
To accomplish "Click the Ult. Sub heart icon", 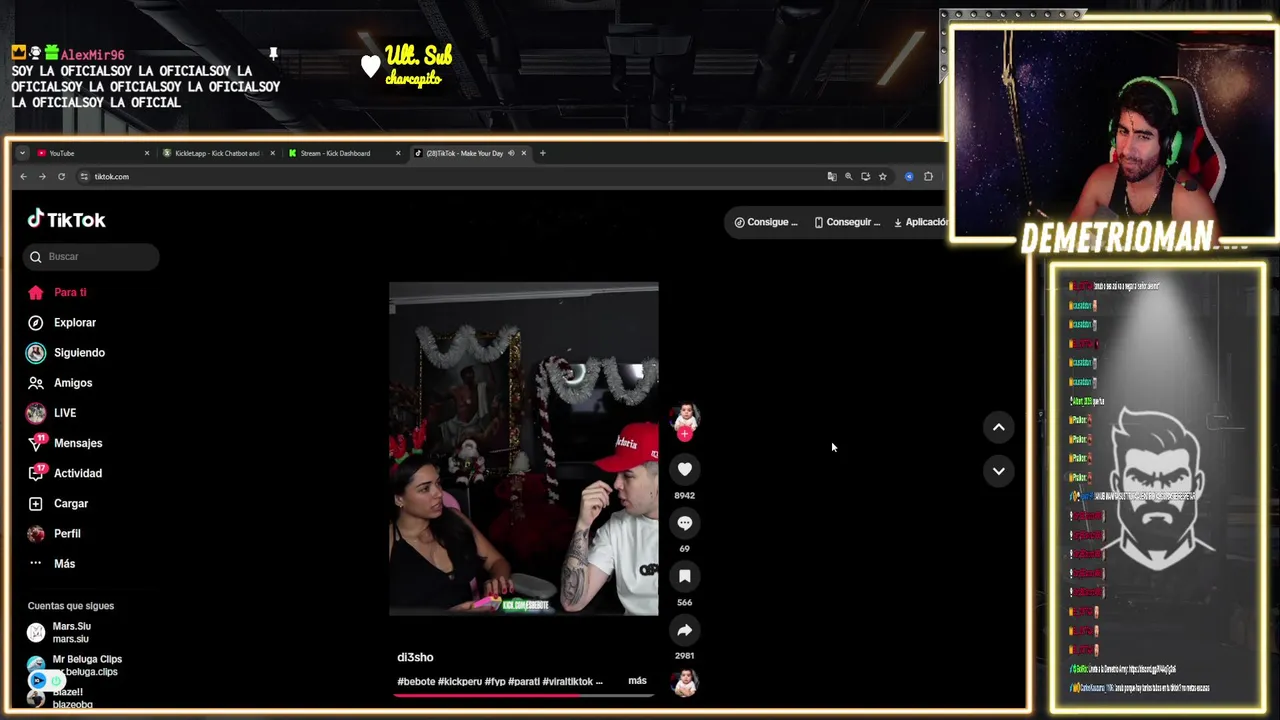I will 371,66.
